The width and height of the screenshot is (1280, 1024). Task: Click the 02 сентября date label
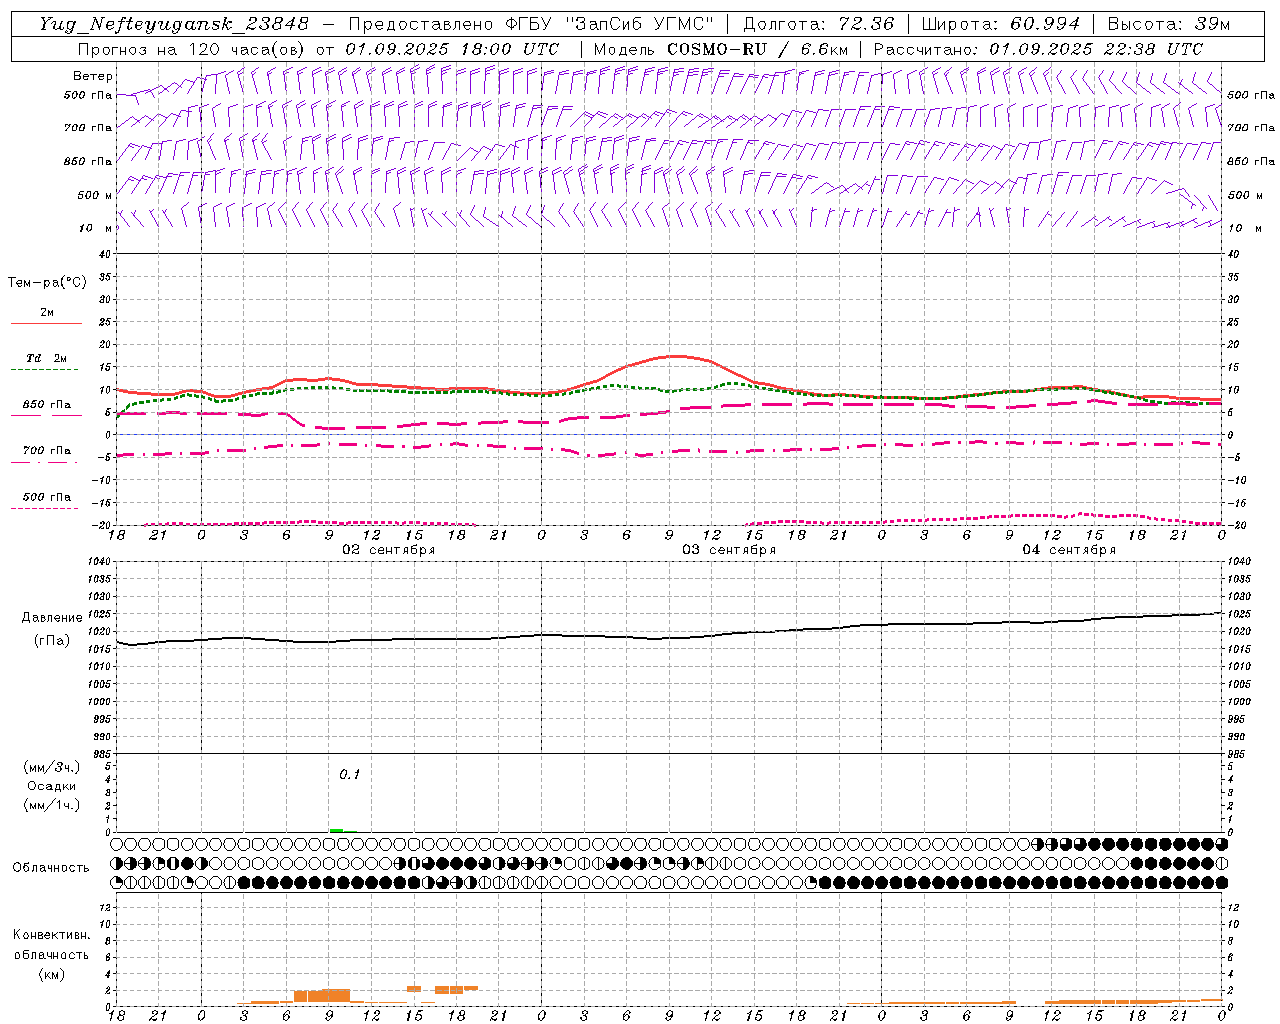[x=388, y=550]
